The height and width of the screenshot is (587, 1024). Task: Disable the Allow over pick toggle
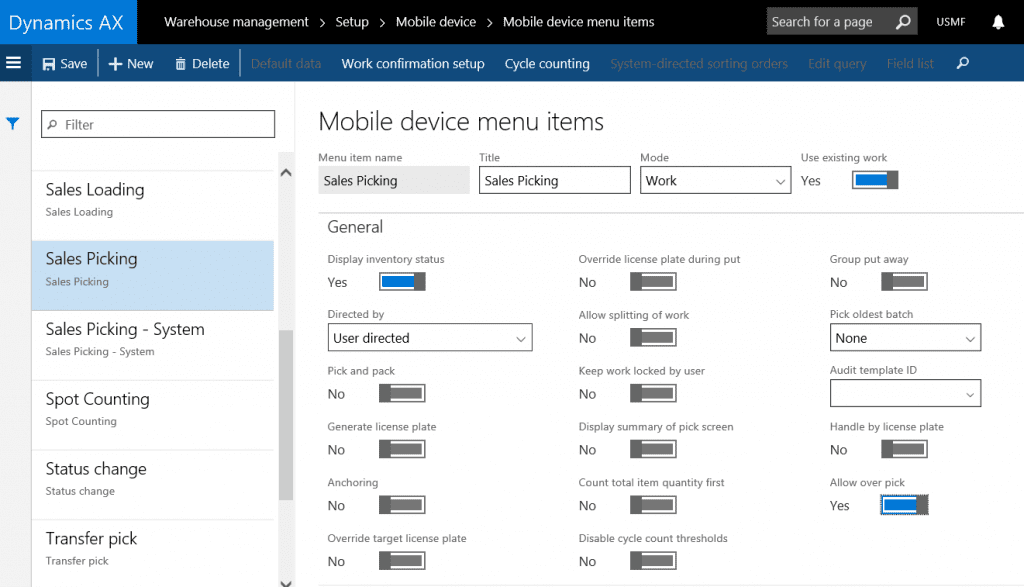[905, 506]
